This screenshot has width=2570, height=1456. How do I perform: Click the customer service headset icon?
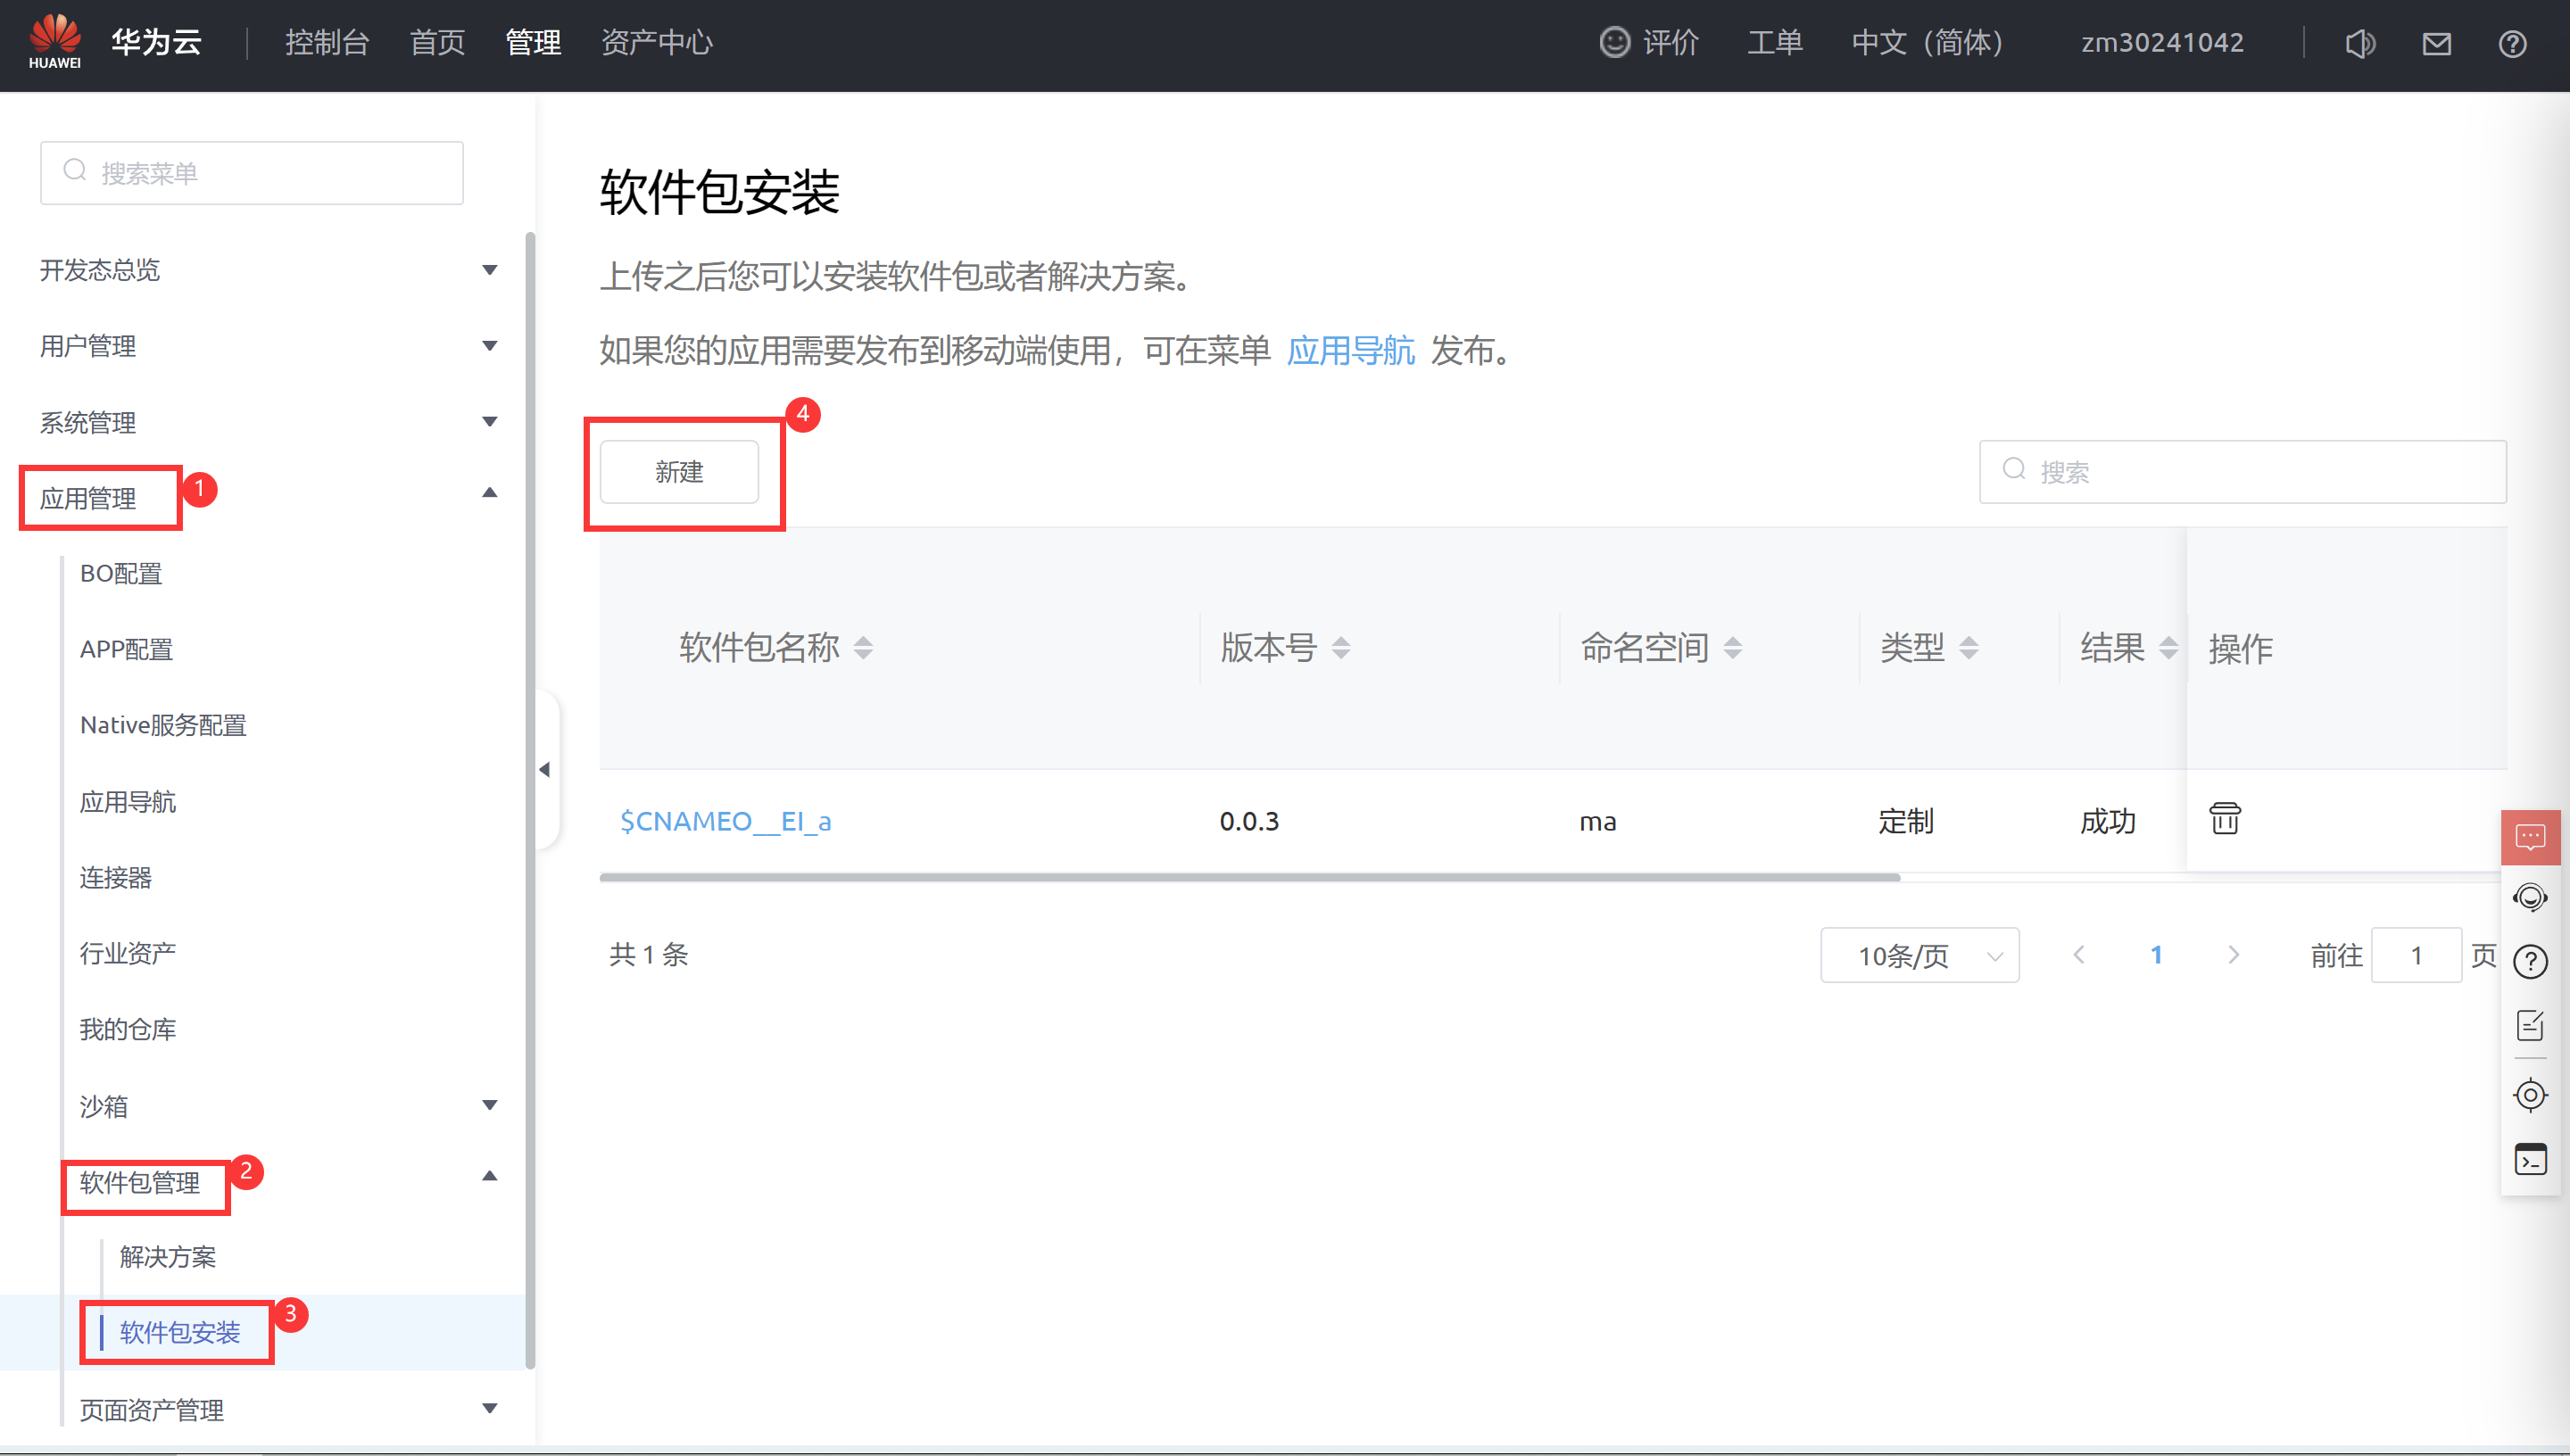click(x=2530, y=897)
